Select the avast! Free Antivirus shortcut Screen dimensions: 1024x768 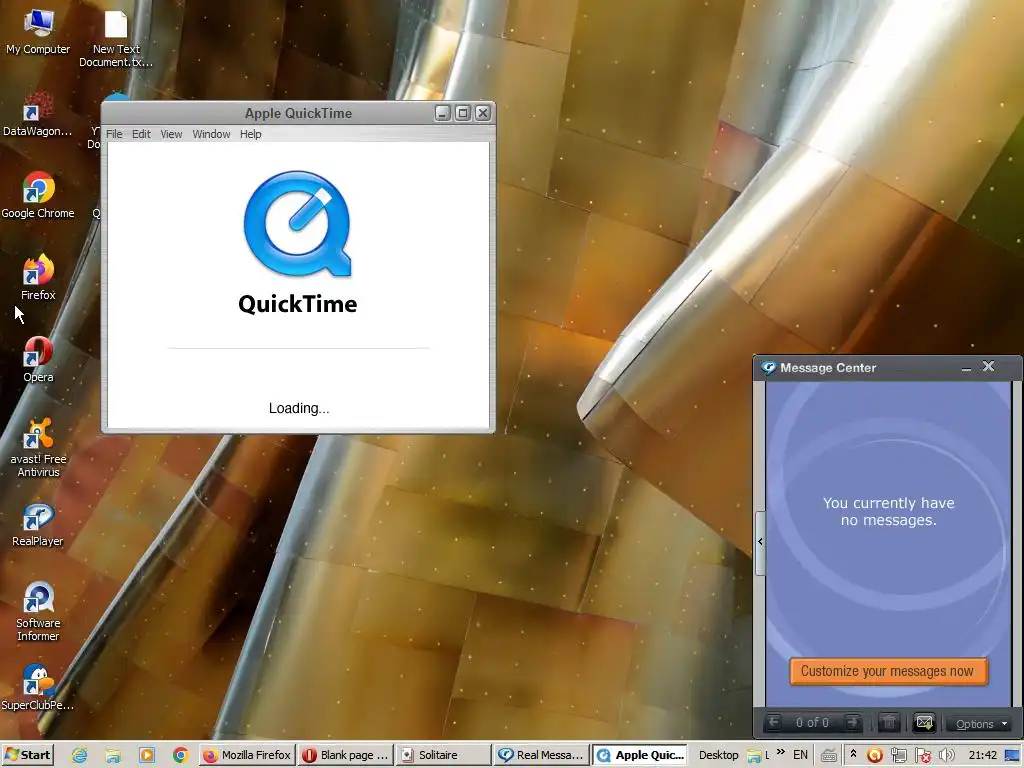pyautogui.click(x=38, y=448)
